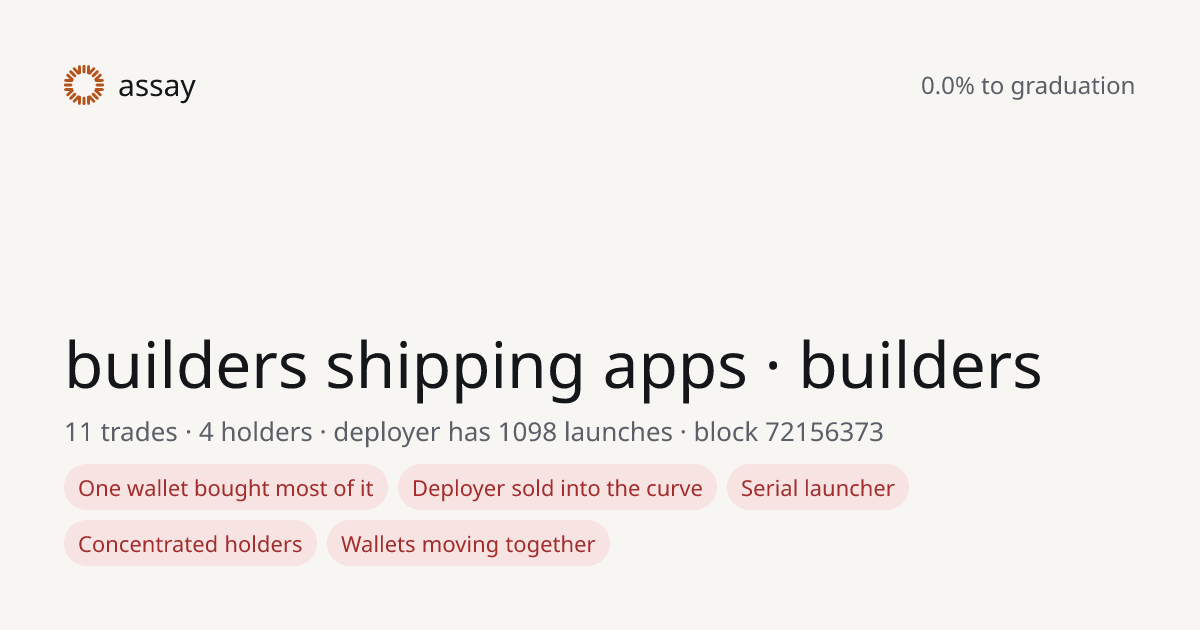Screen dimensions: 1200x630
Task: Select the block 72156373 label
Action: [x=789, y=432]
